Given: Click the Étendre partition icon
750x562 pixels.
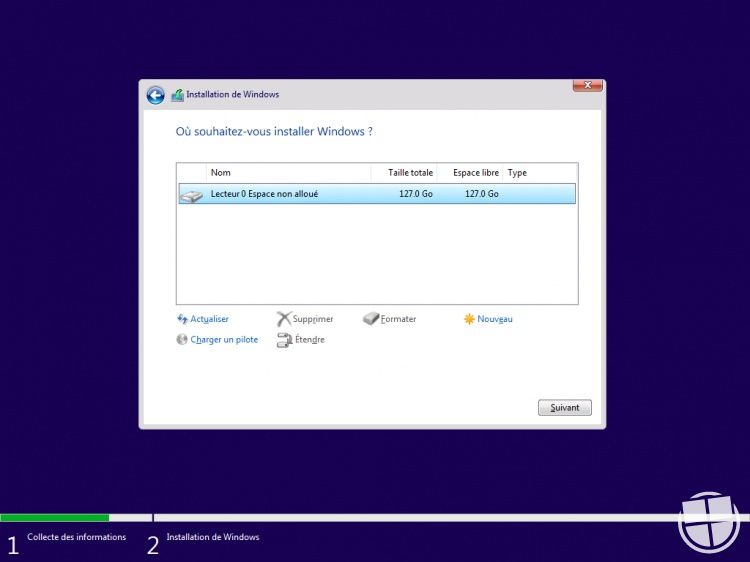Looking at the screenshot, I should (x=284, y=340).
